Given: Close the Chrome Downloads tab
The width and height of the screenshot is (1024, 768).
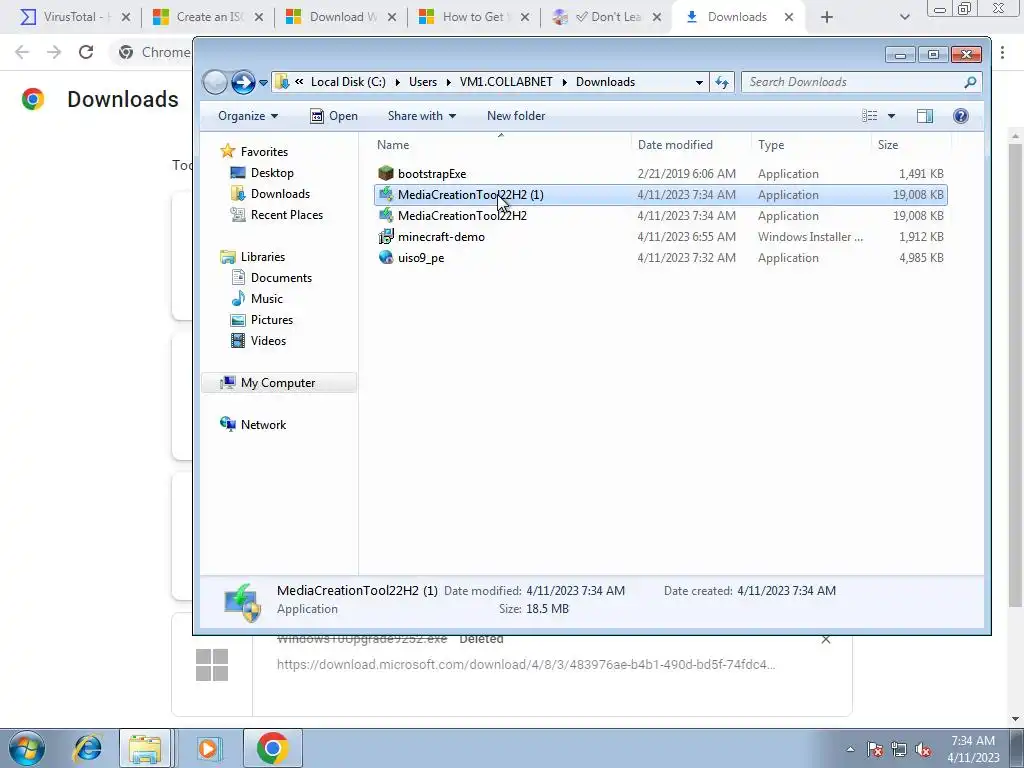Looking at the screenshot, I should (789, 17).
